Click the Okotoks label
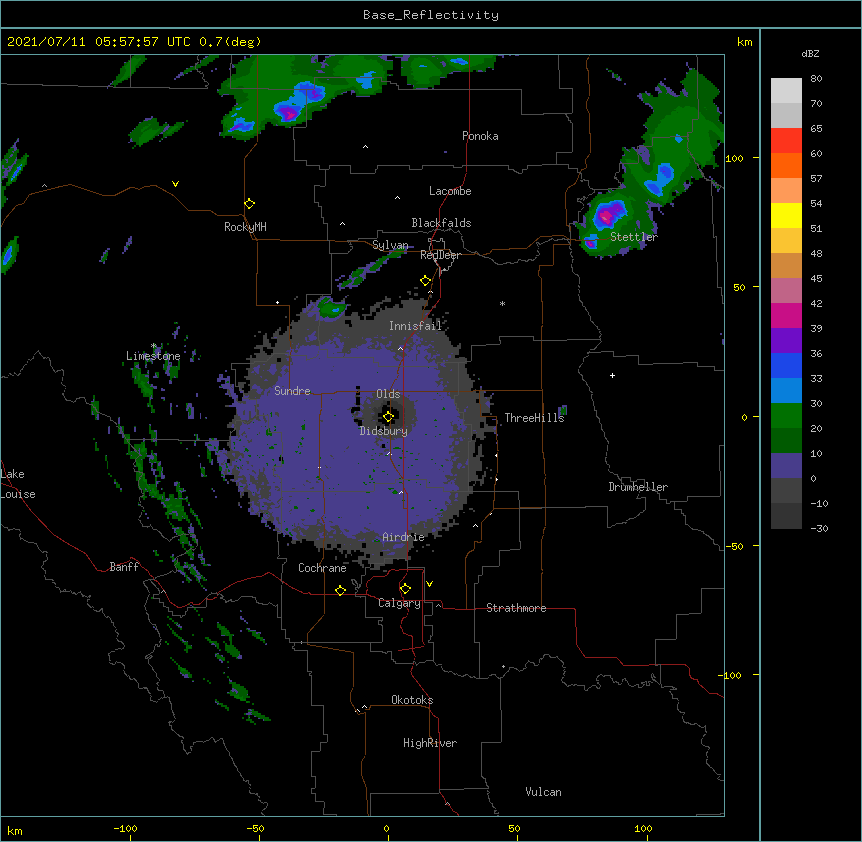The width and height of the screenshot is (862, 842). point(412,700)
